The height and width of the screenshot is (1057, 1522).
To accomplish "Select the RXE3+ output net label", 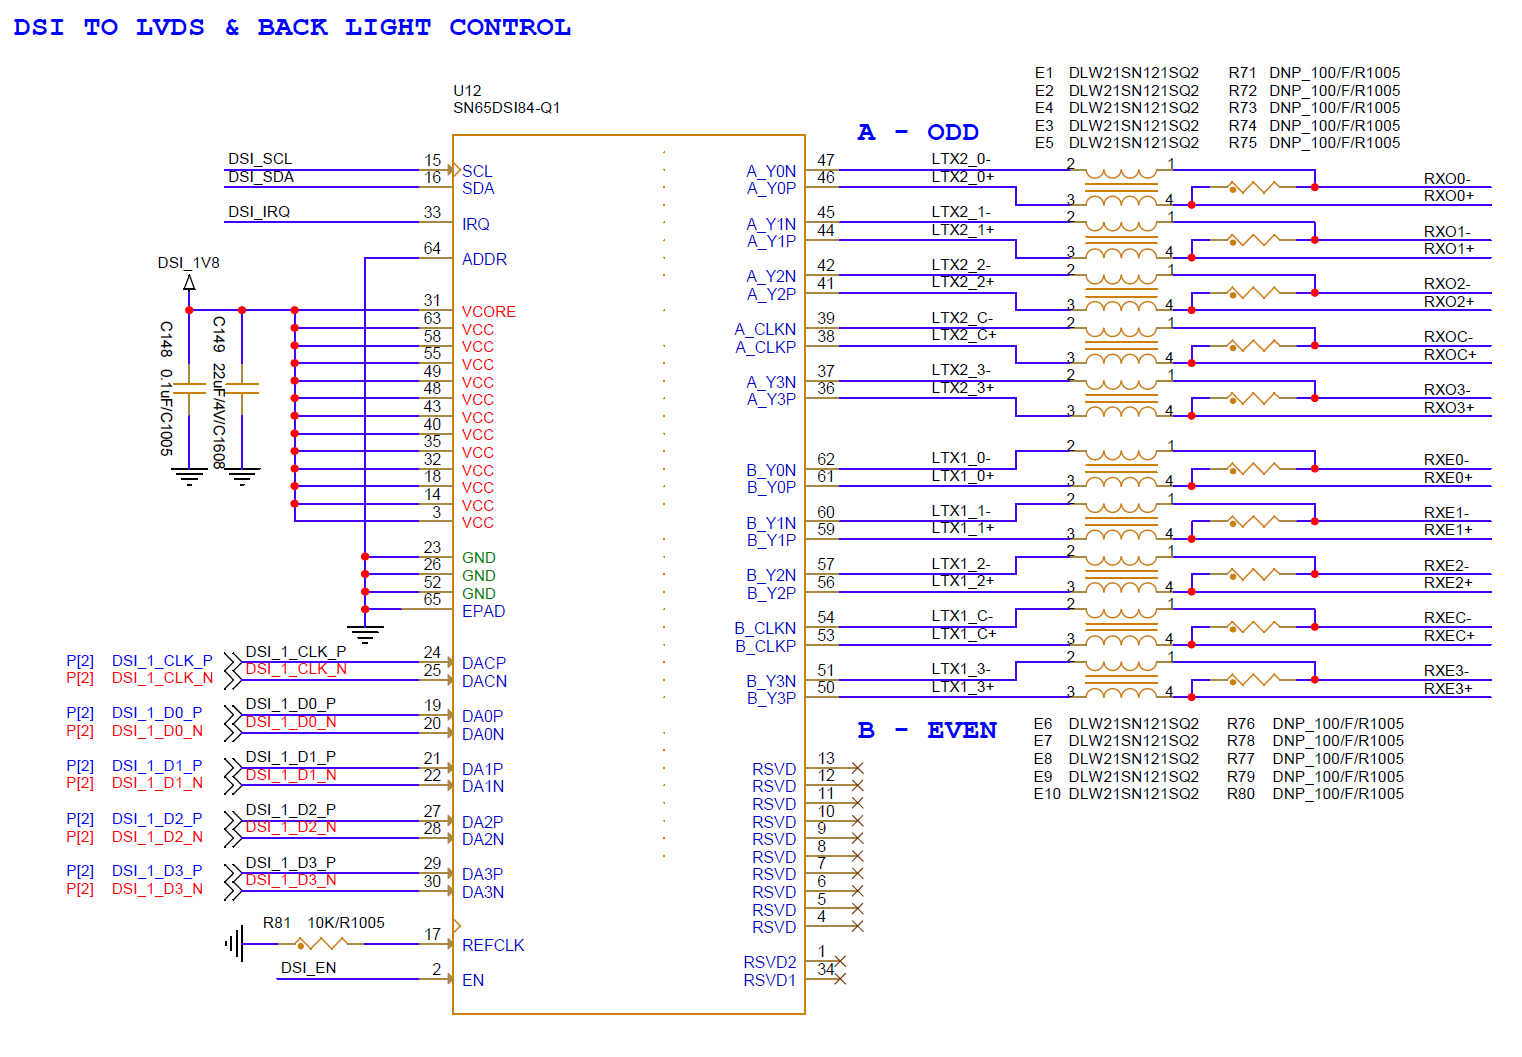I will 1448,688.
